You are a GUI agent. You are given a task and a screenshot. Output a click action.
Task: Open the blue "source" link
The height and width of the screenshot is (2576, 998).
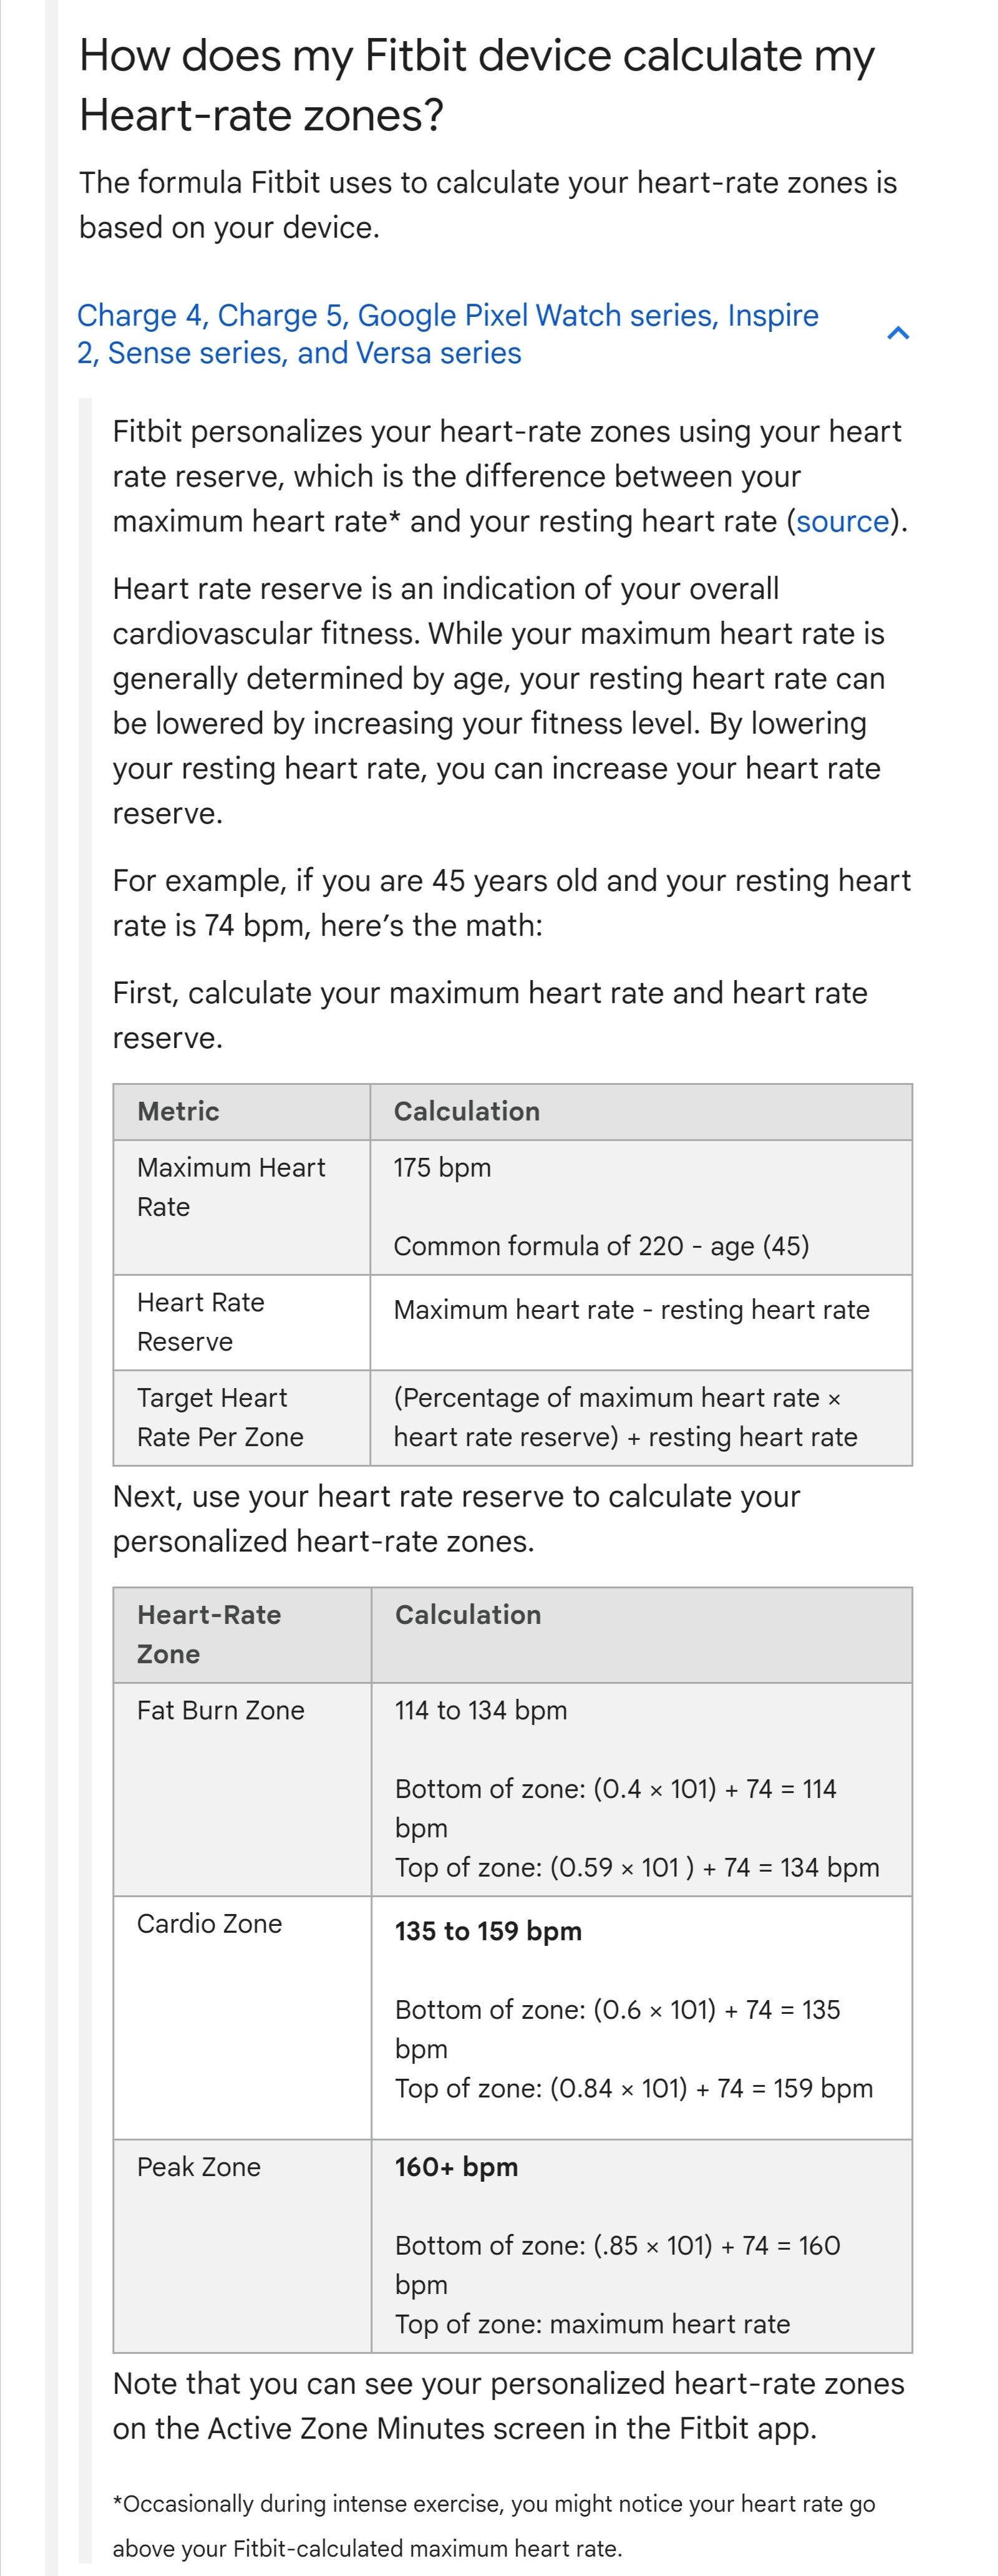click(842, 521)
